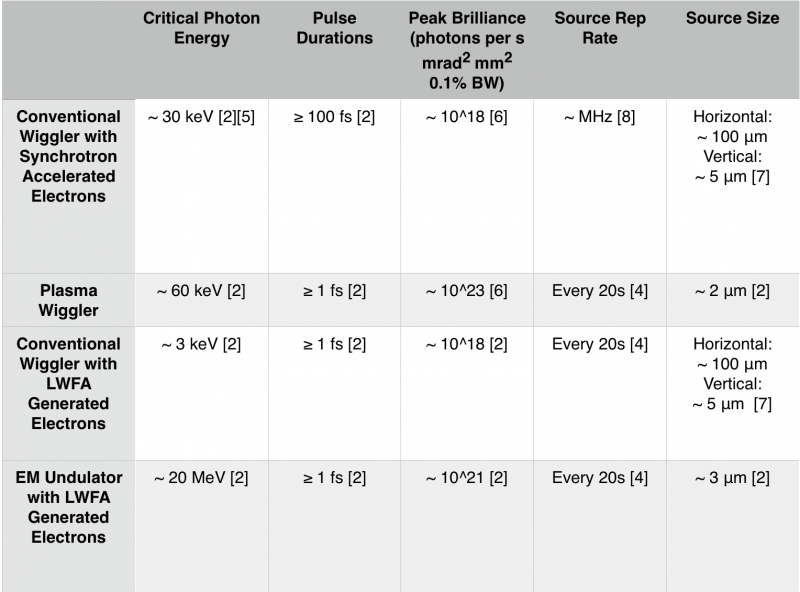
Task: Select the Source Rep Rate header cell
Action: 600,29
